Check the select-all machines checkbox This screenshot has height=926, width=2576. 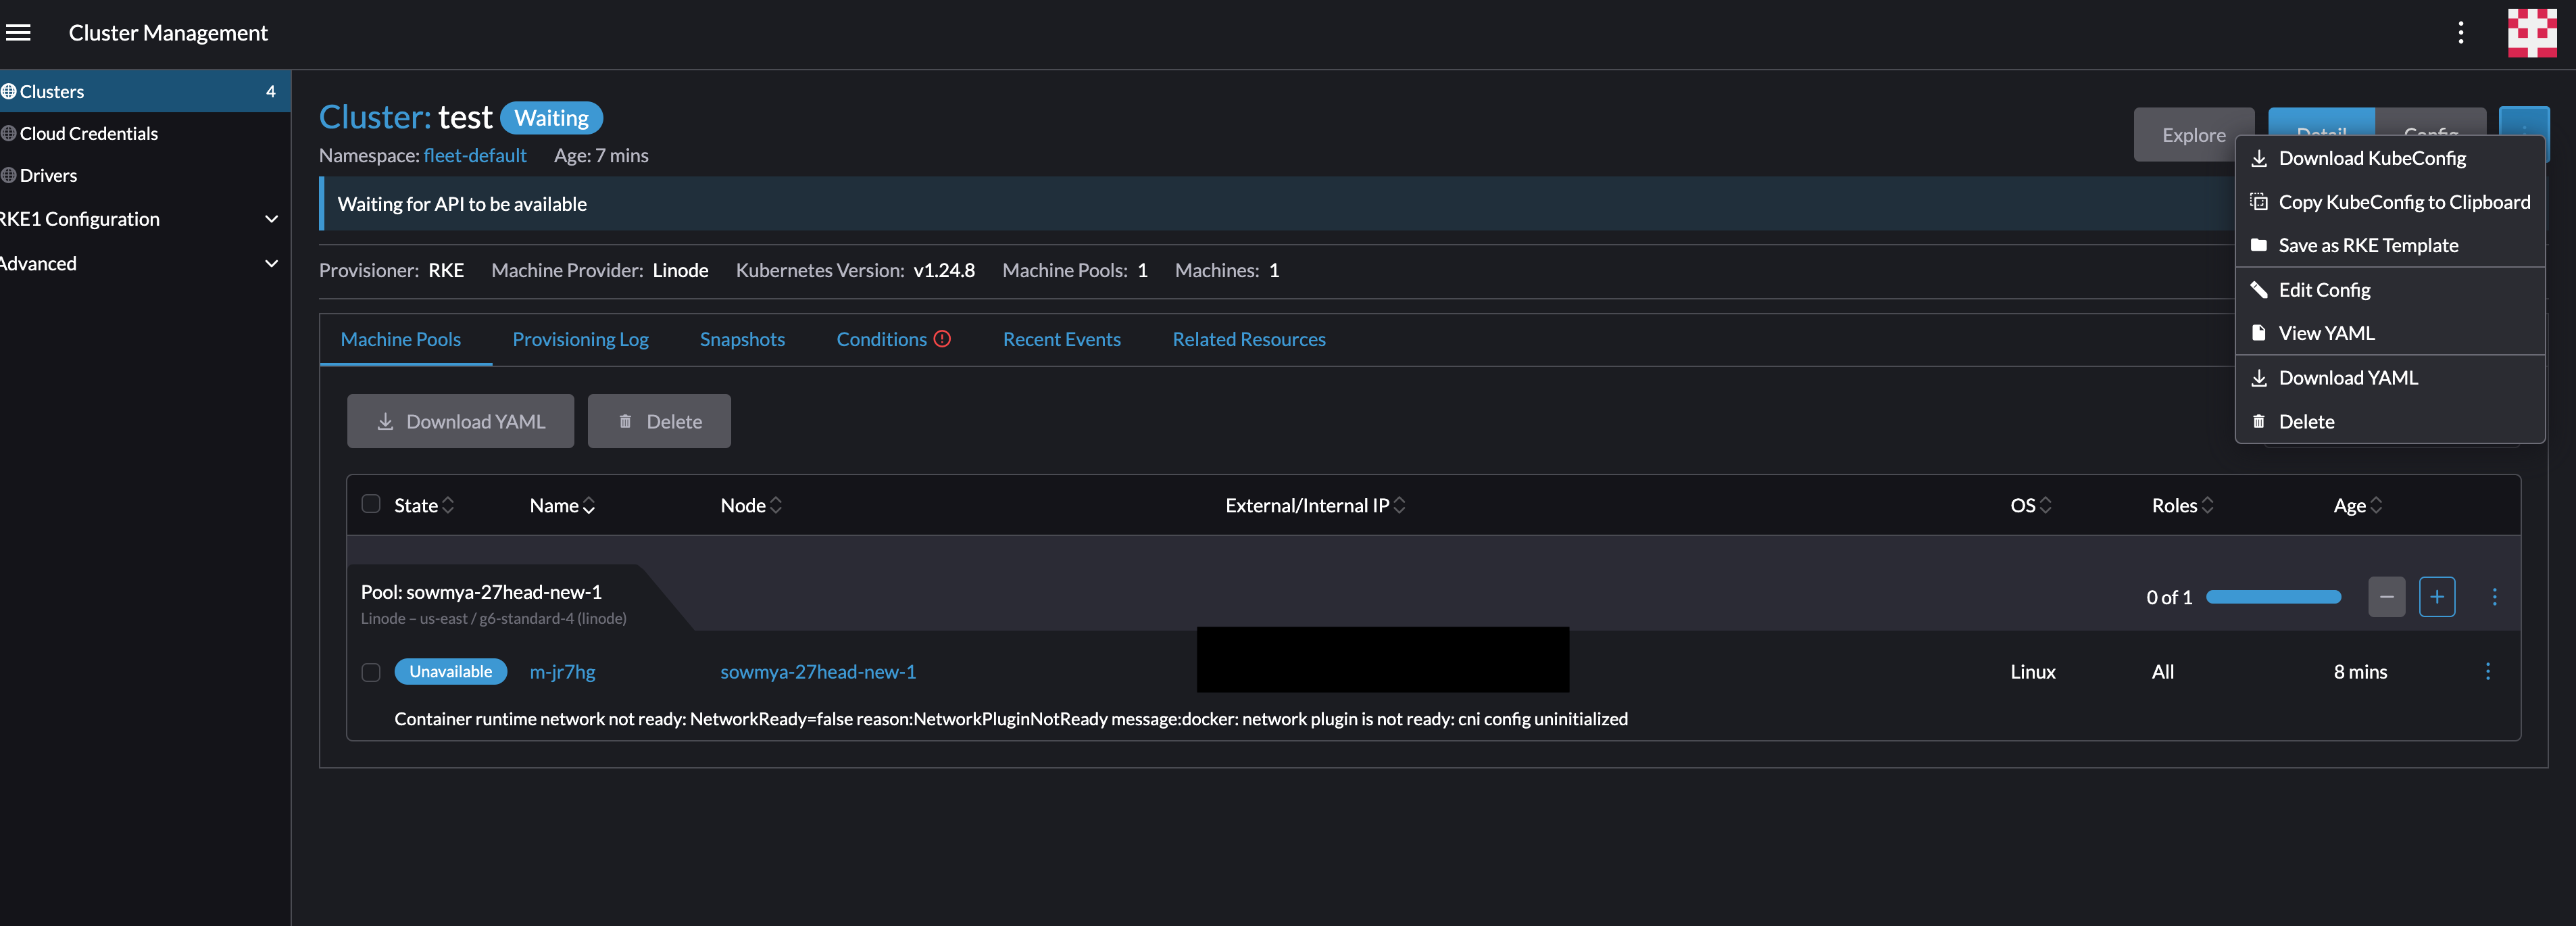click(371, 505)
